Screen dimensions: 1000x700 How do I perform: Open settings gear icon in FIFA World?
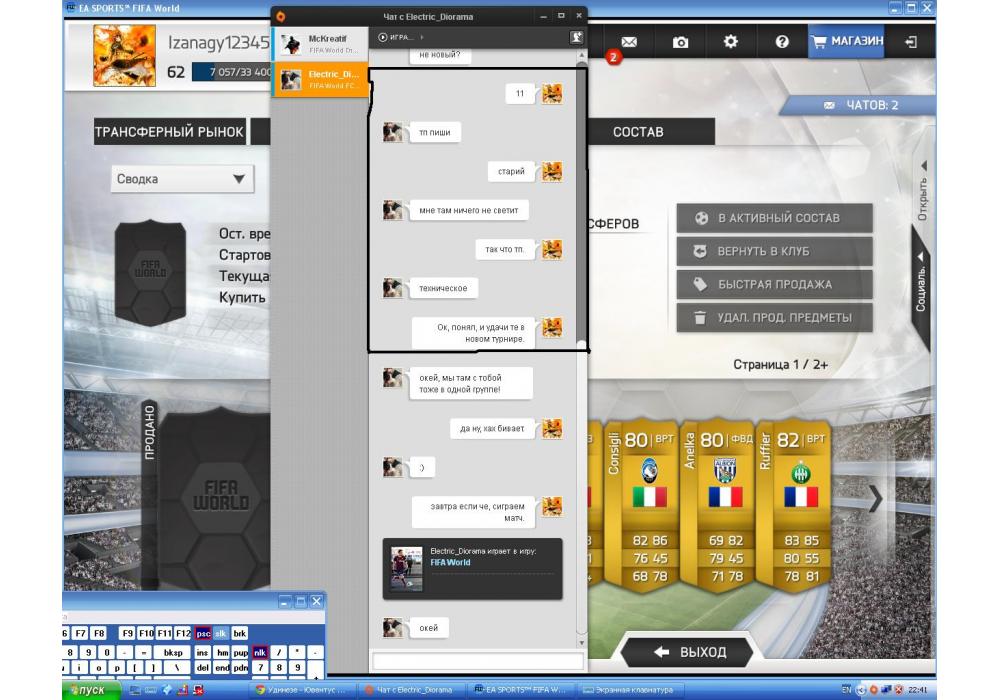coord(731,41)
